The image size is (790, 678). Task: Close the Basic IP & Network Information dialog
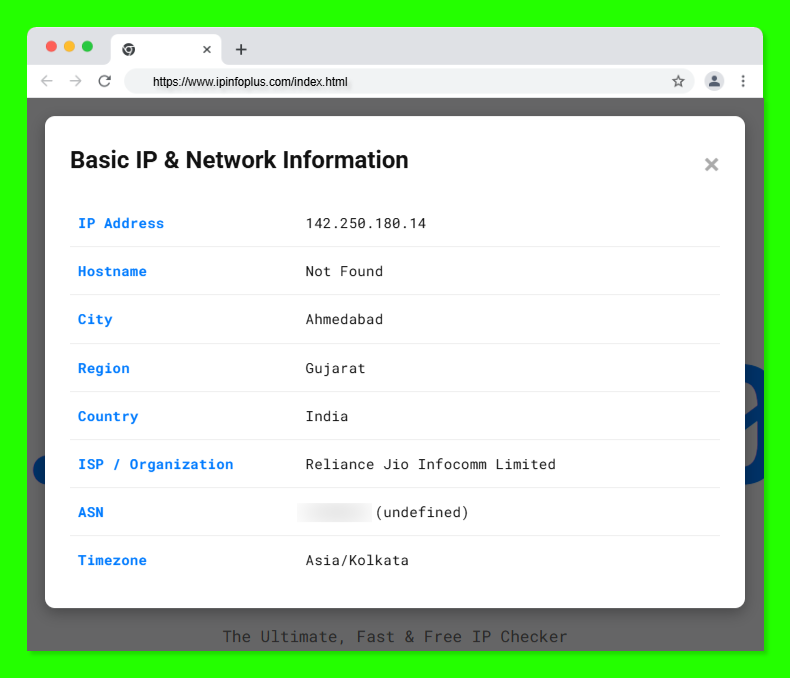click(711, 164)
